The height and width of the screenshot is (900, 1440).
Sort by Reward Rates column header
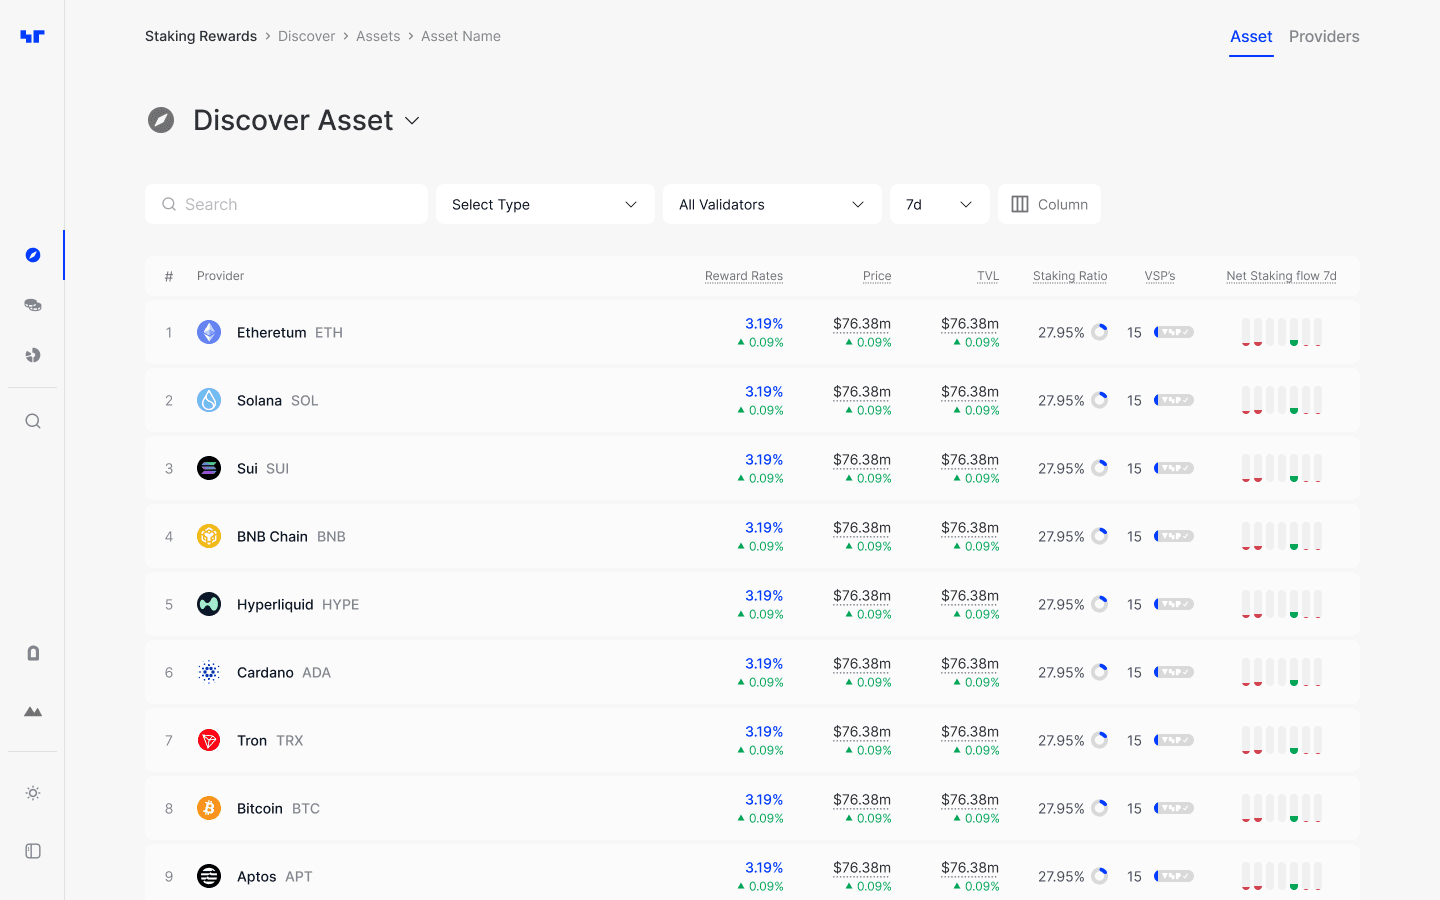(x=744, y=276)
